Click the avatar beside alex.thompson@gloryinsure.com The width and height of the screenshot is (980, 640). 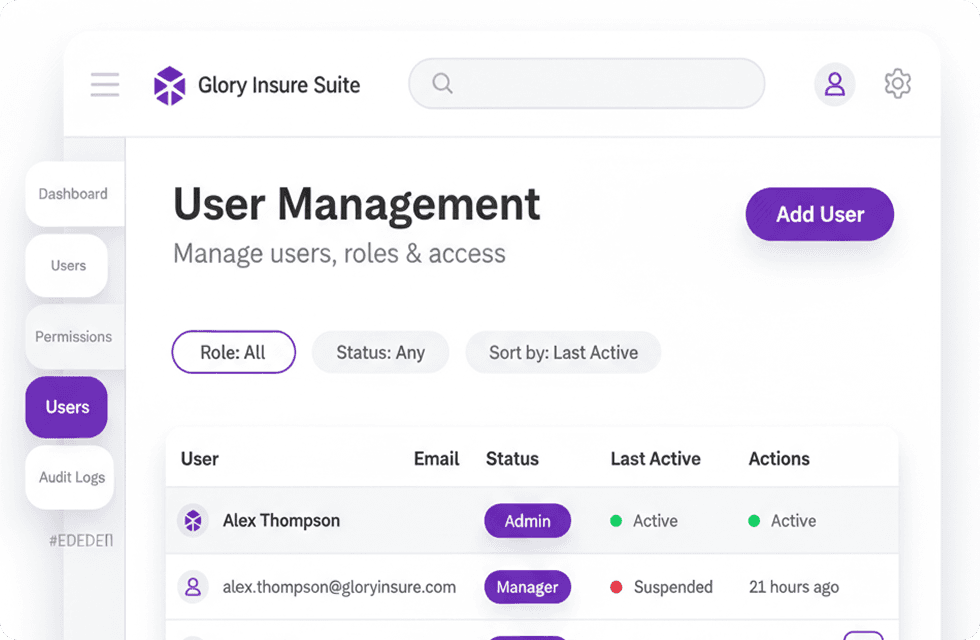[193, 587]
